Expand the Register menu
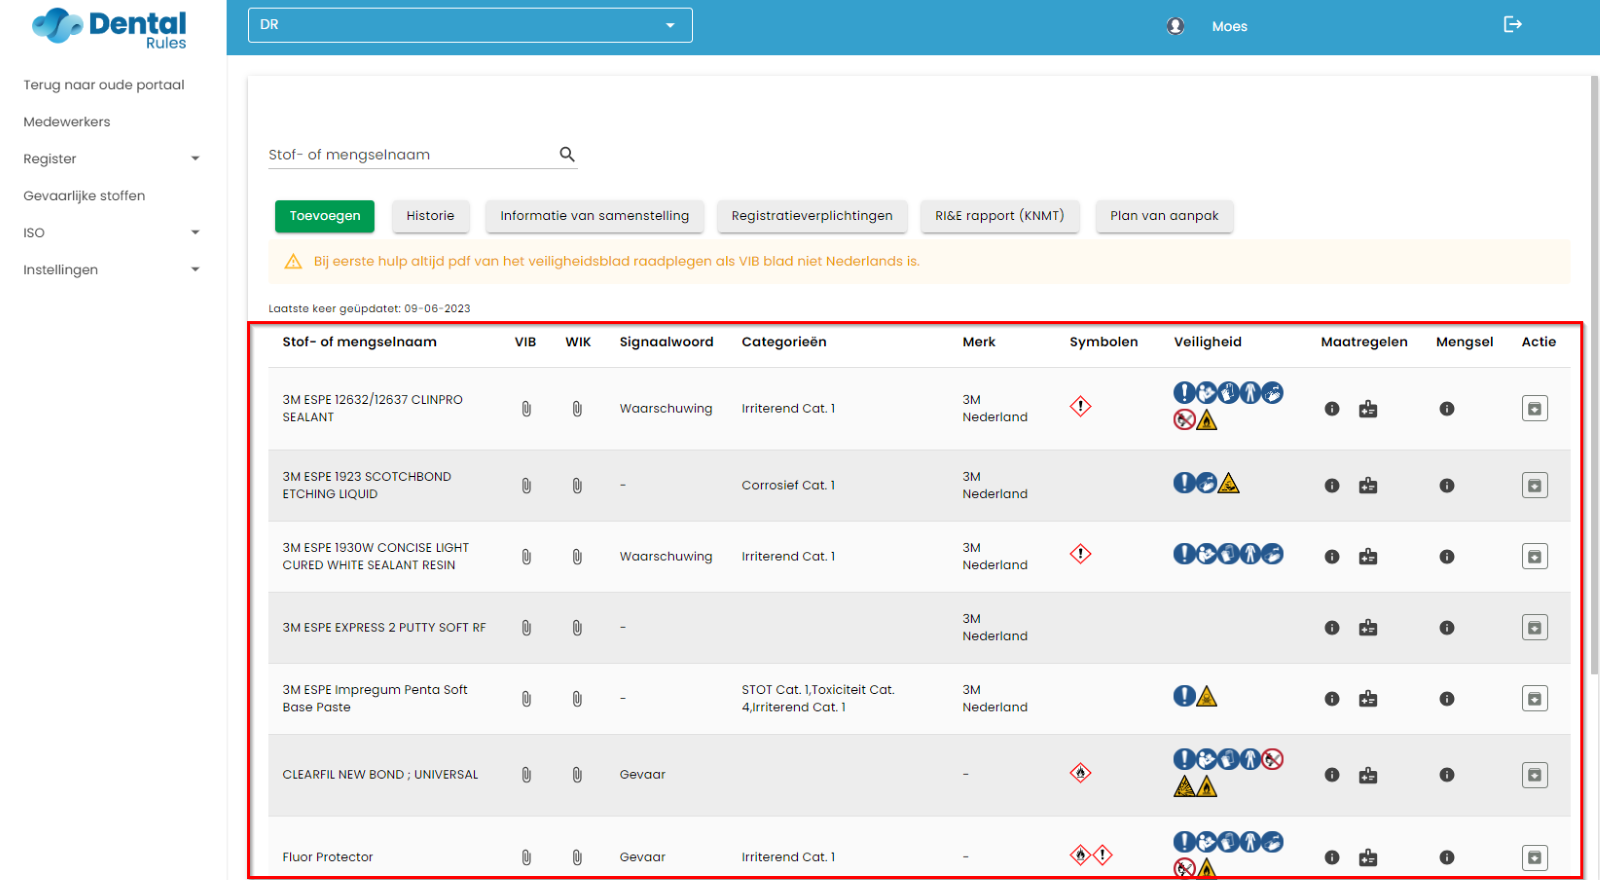The height and width of the screenshot is (880, 1600). (x=111, y=159)
